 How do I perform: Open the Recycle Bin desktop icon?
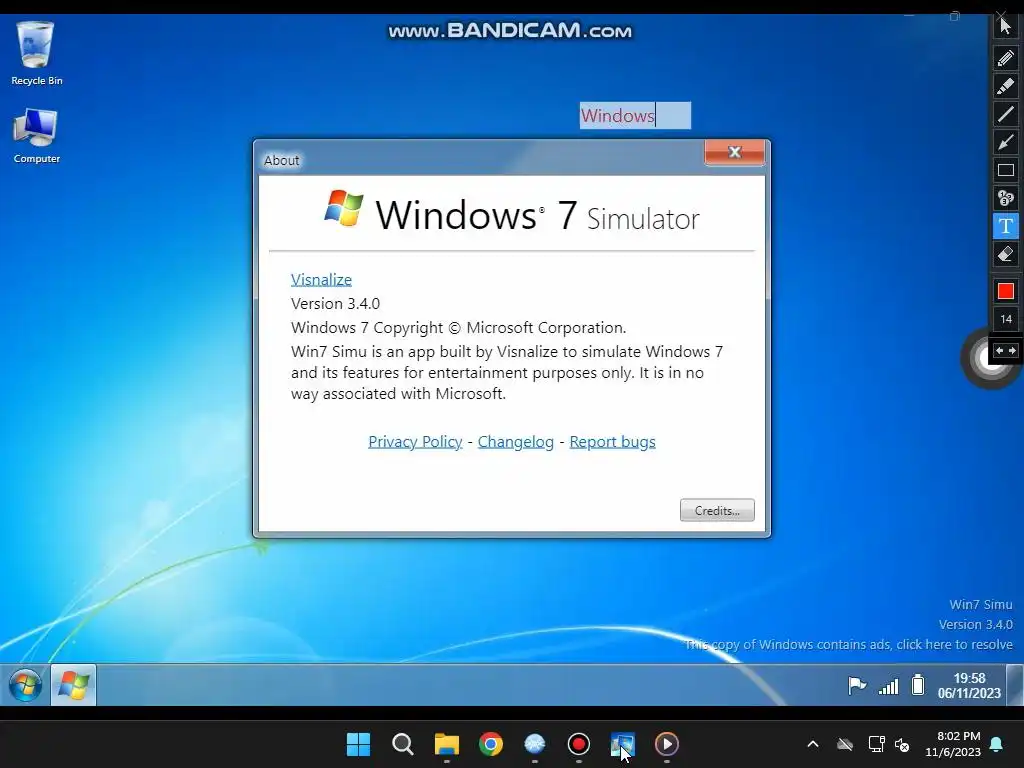pos(37,54)
